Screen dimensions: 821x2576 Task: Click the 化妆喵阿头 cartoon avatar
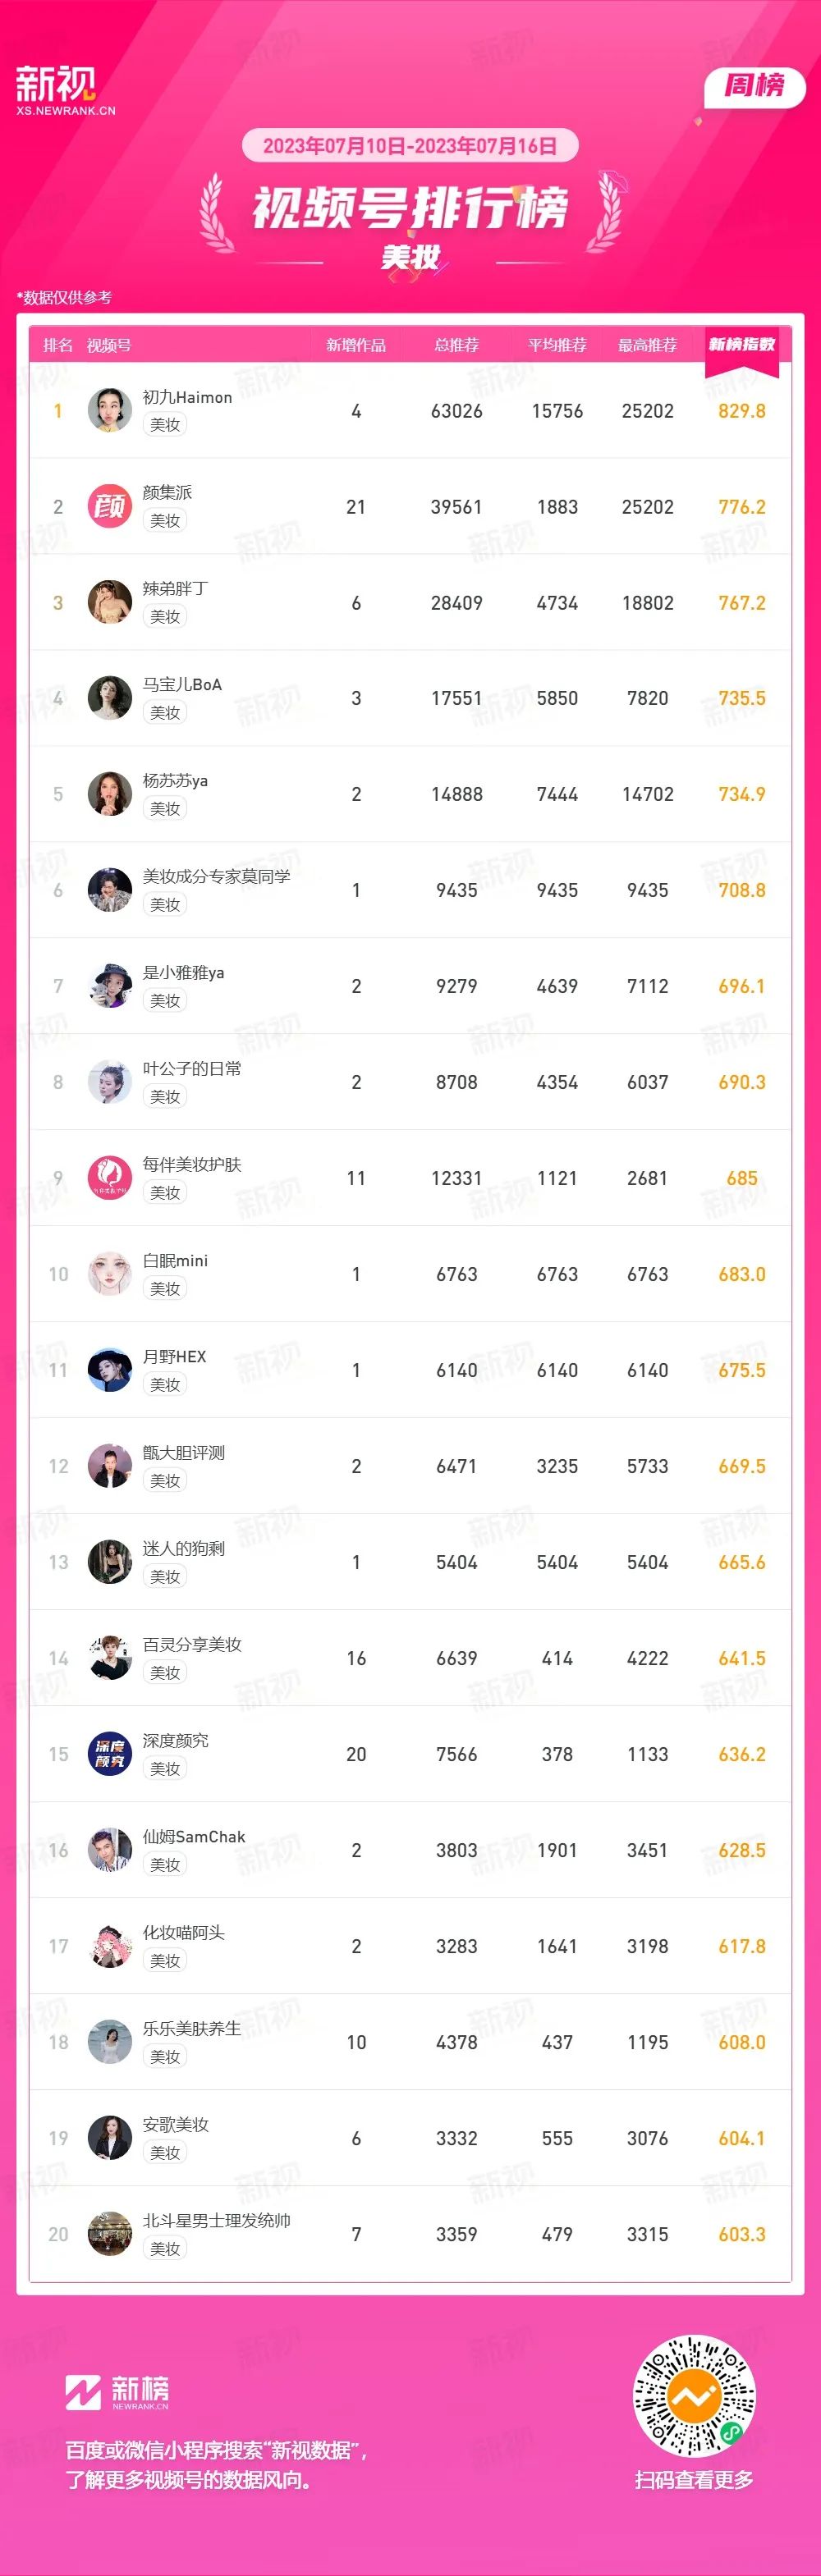[x=110, y=1946]
